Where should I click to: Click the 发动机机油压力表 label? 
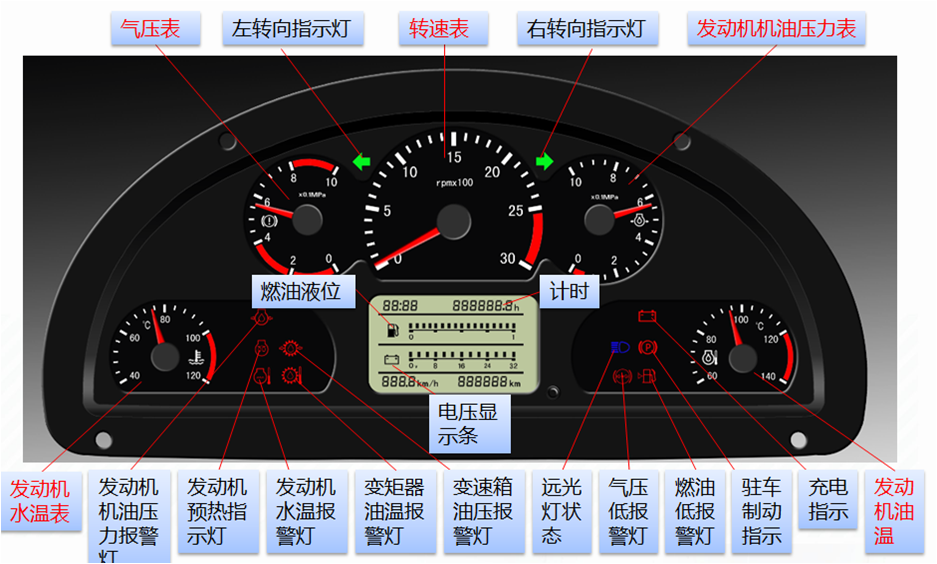tap(776, 28)
